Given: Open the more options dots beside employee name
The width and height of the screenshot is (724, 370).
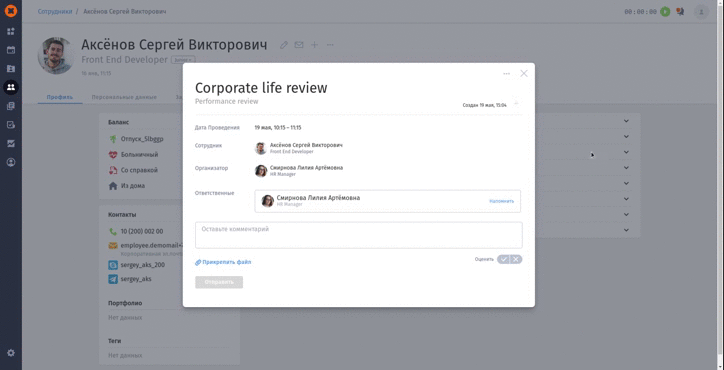Looking at the screenshot, I should pyautogui.click(x=330, y=45).
